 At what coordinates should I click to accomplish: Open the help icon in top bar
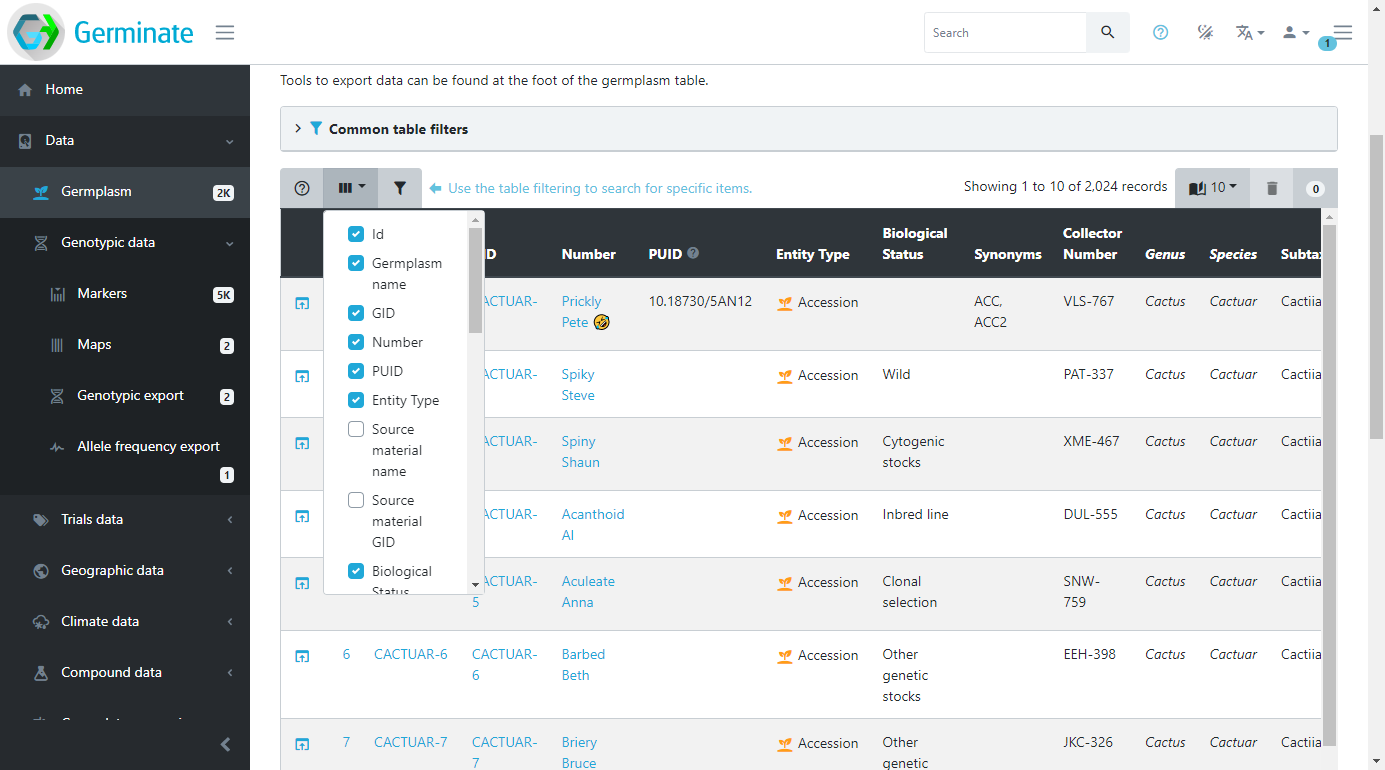point(1160,33)
